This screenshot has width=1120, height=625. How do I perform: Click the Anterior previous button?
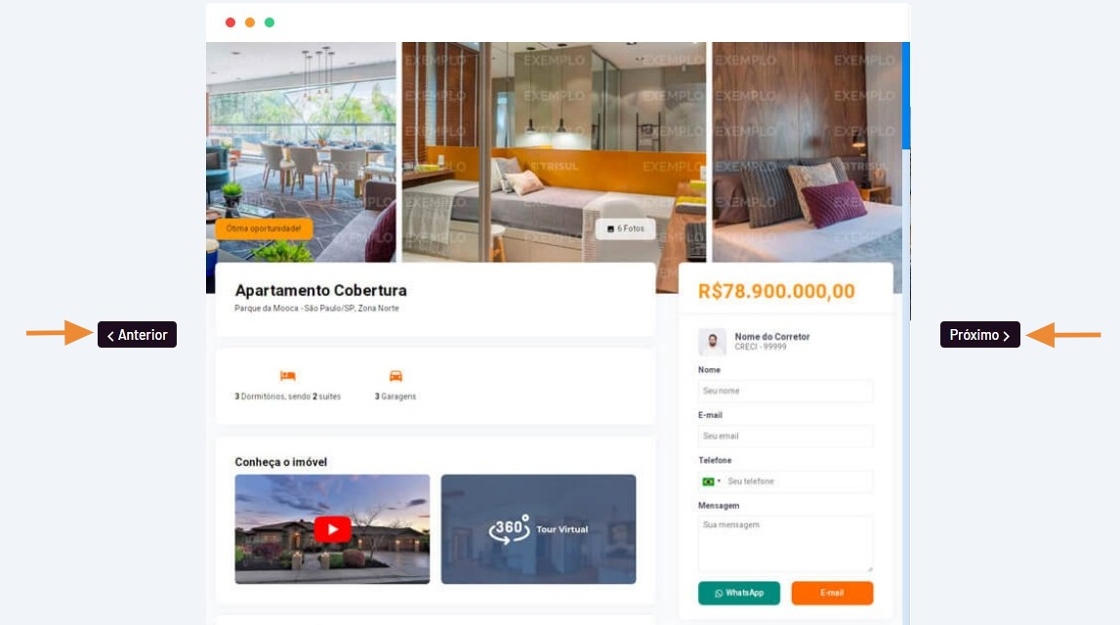pyautogui.click(x=137, y=334)
